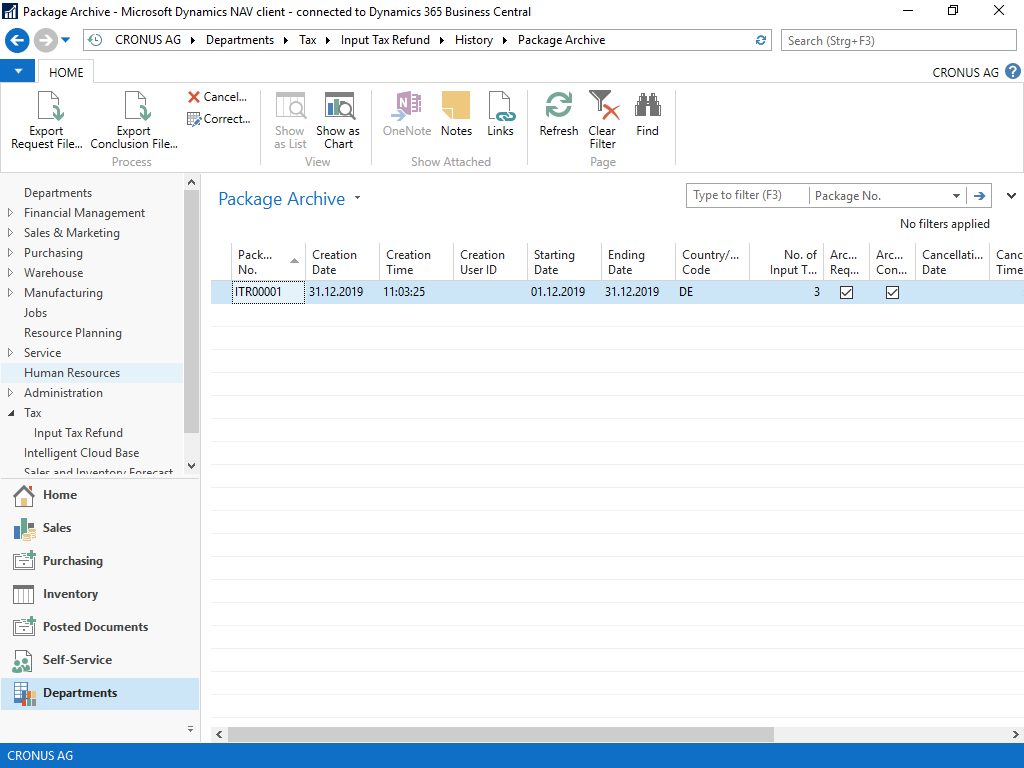Expand Sales & Marketing tree node
Image resolution: width=1024 pixels, height=768 pixels.
click(10, 232)
